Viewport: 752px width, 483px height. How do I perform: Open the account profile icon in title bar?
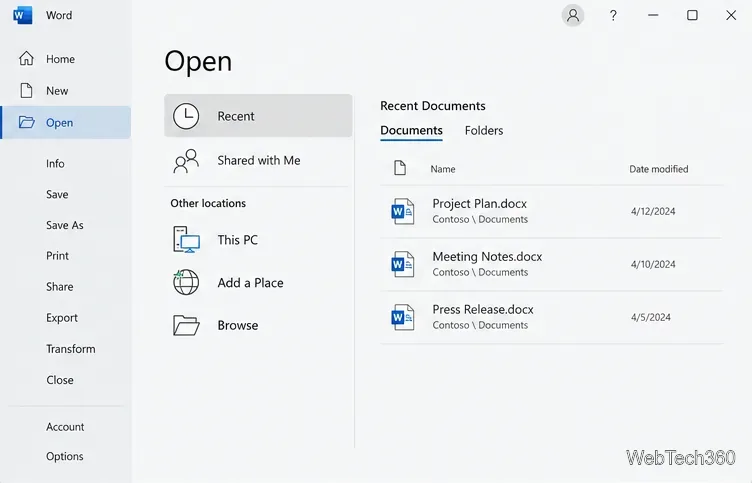tap(573, 15)
